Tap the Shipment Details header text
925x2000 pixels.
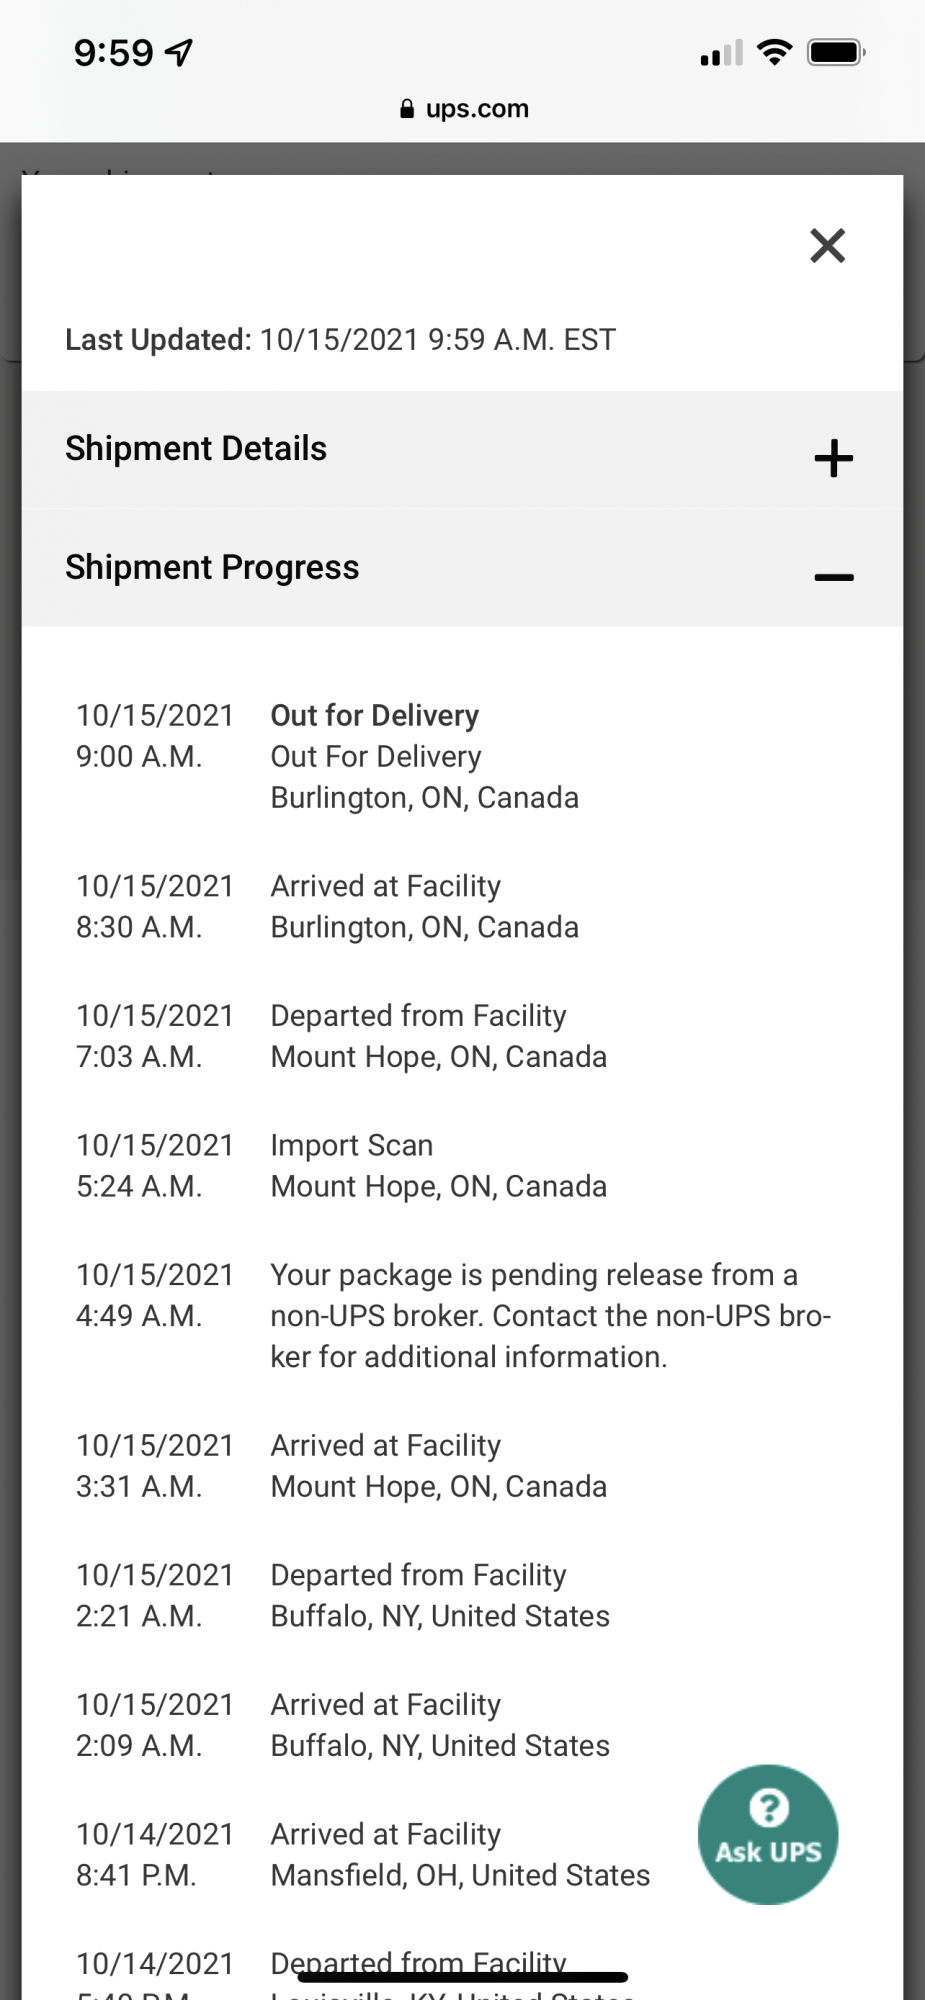coord(196,449)
